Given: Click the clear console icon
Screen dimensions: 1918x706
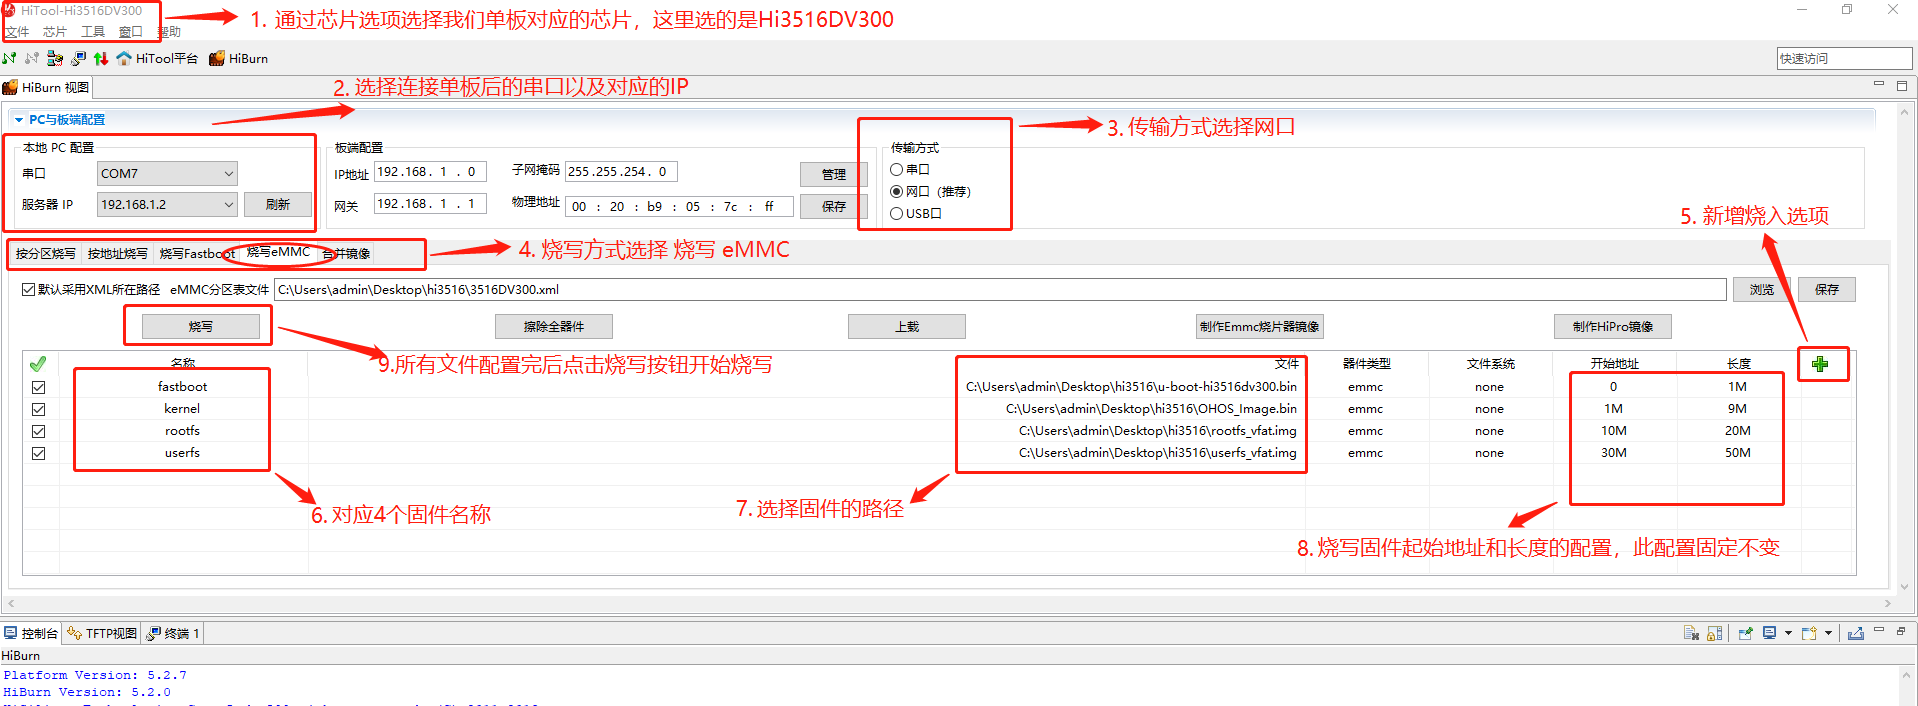Looking at the screenshot, I should coord(1691,633).
